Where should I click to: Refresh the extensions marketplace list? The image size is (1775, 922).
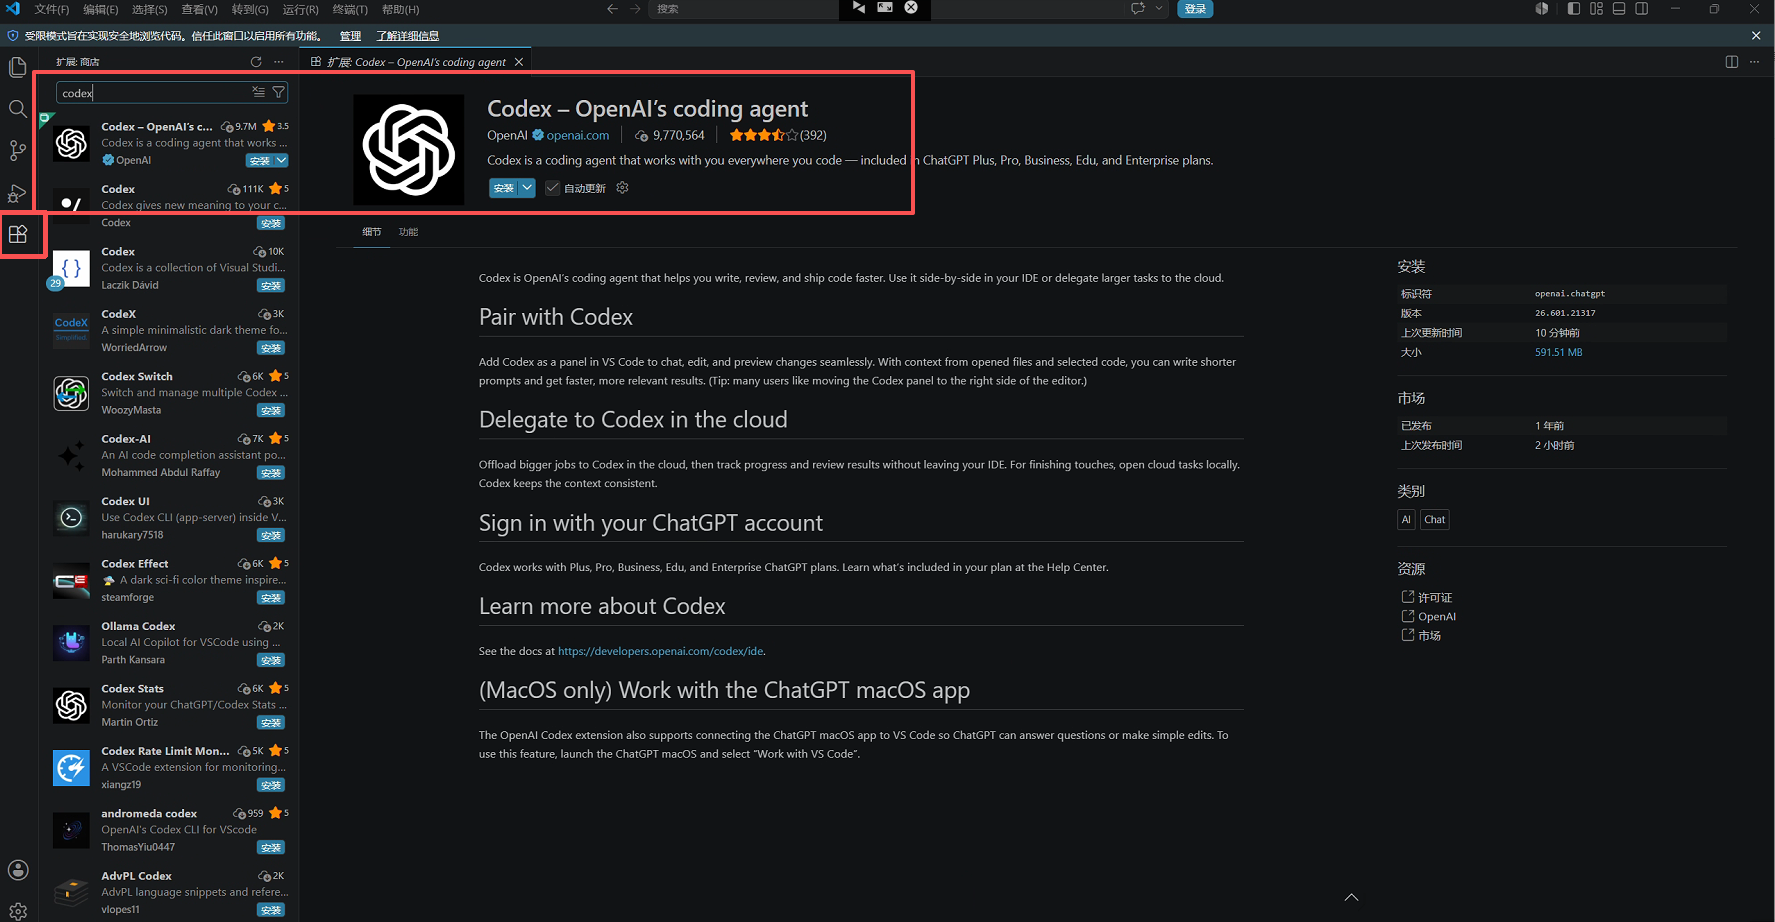[256, 62]
